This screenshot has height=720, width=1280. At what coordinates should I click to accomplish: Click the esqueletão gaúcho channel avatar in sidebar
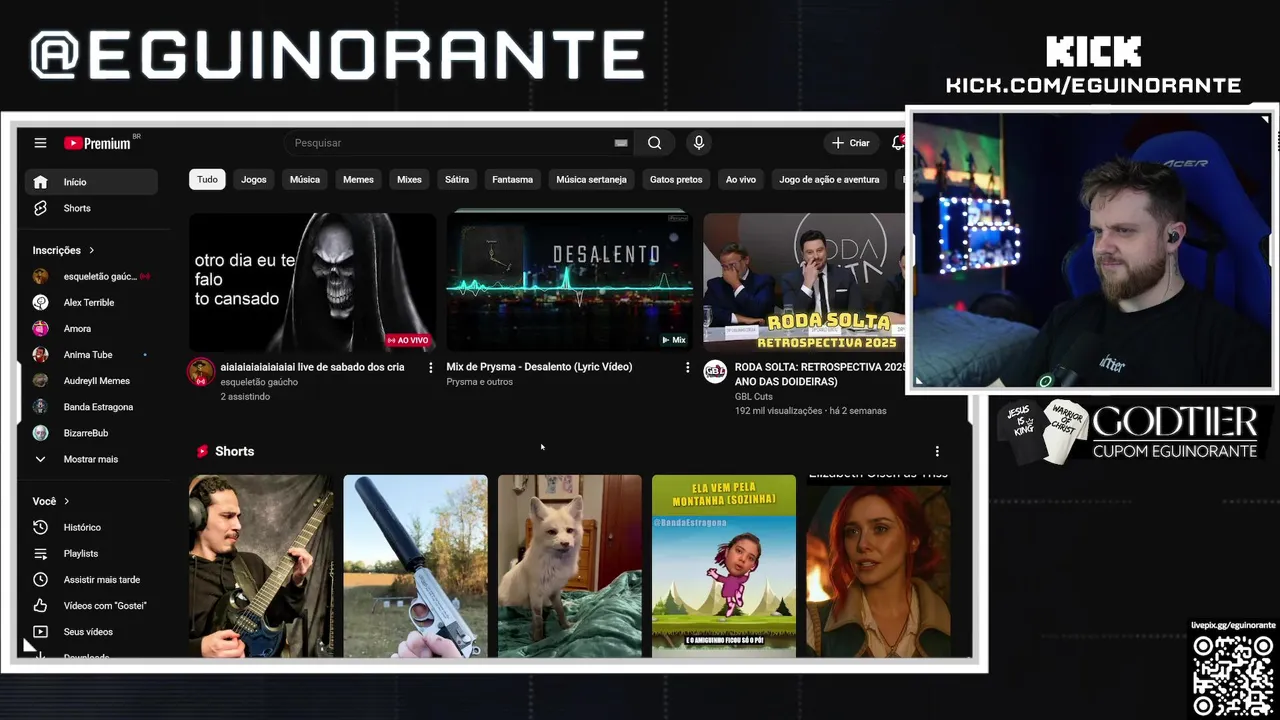tap(40, 276)
